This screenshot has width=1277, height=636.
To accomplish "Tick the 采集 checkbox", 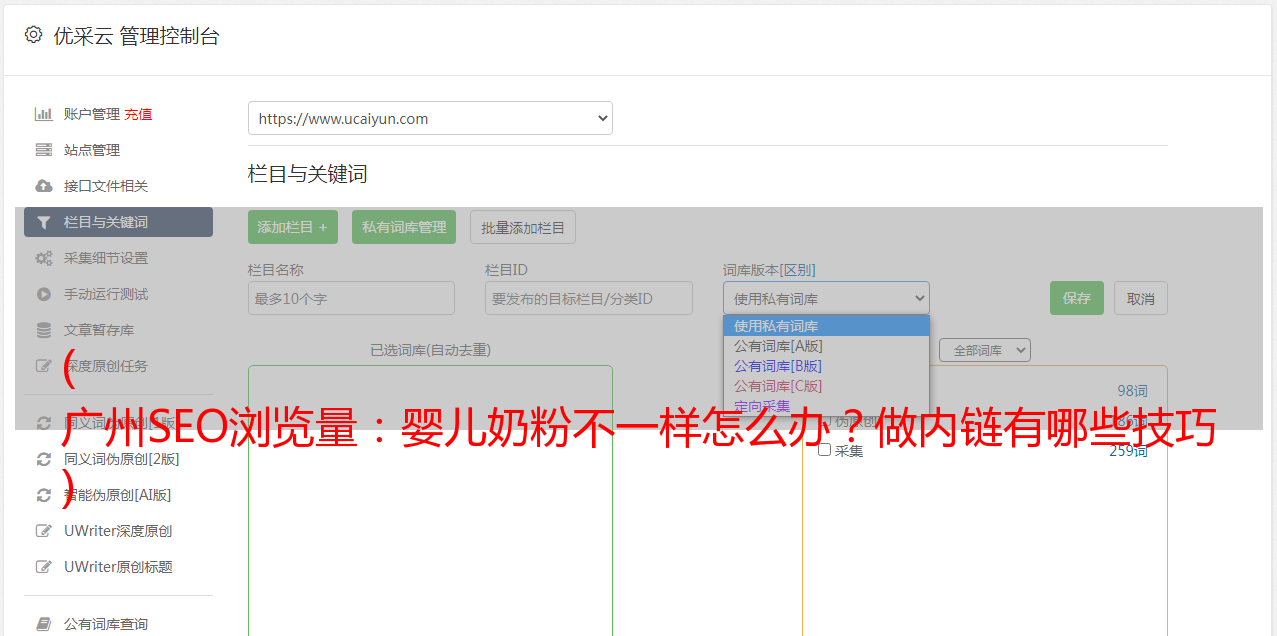I will click(x=825, y=450).
